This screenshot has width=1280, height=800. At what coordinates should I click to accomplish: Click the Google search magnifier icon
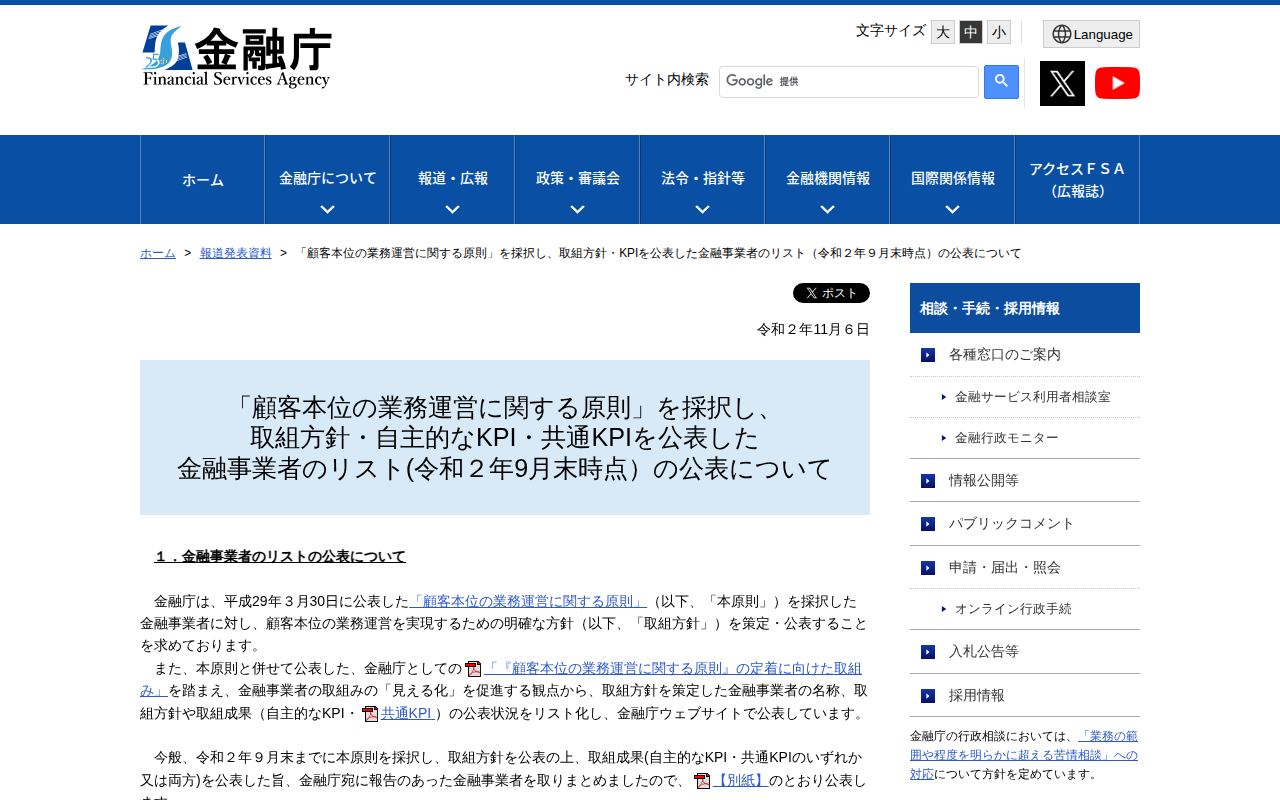pos(999,82)
